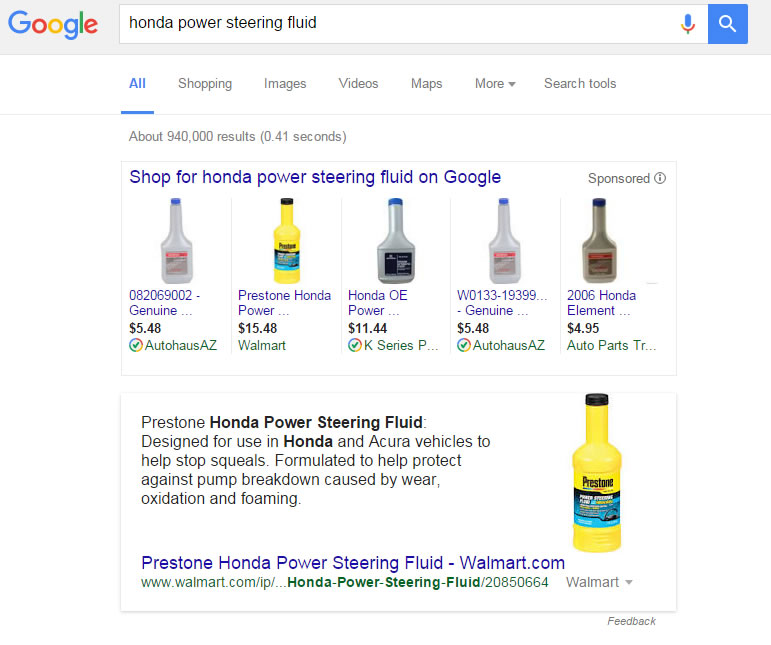Click the K Series trusted store checkmark
Viewport: 771px width, 645px height.
point(354,345)
